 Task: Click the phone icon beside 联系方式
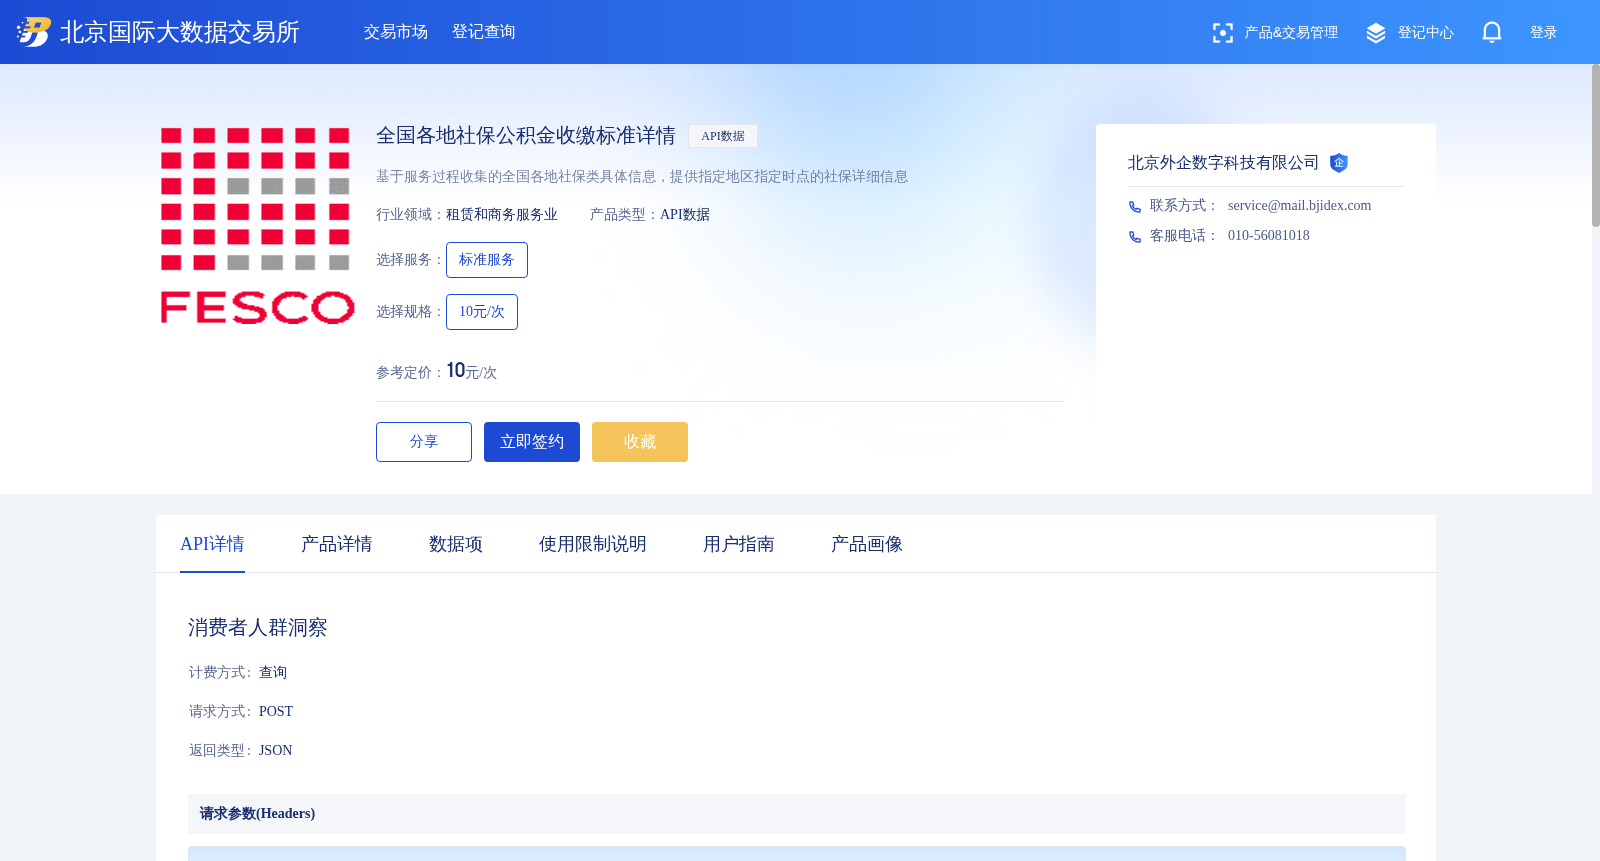point(1134,207)
